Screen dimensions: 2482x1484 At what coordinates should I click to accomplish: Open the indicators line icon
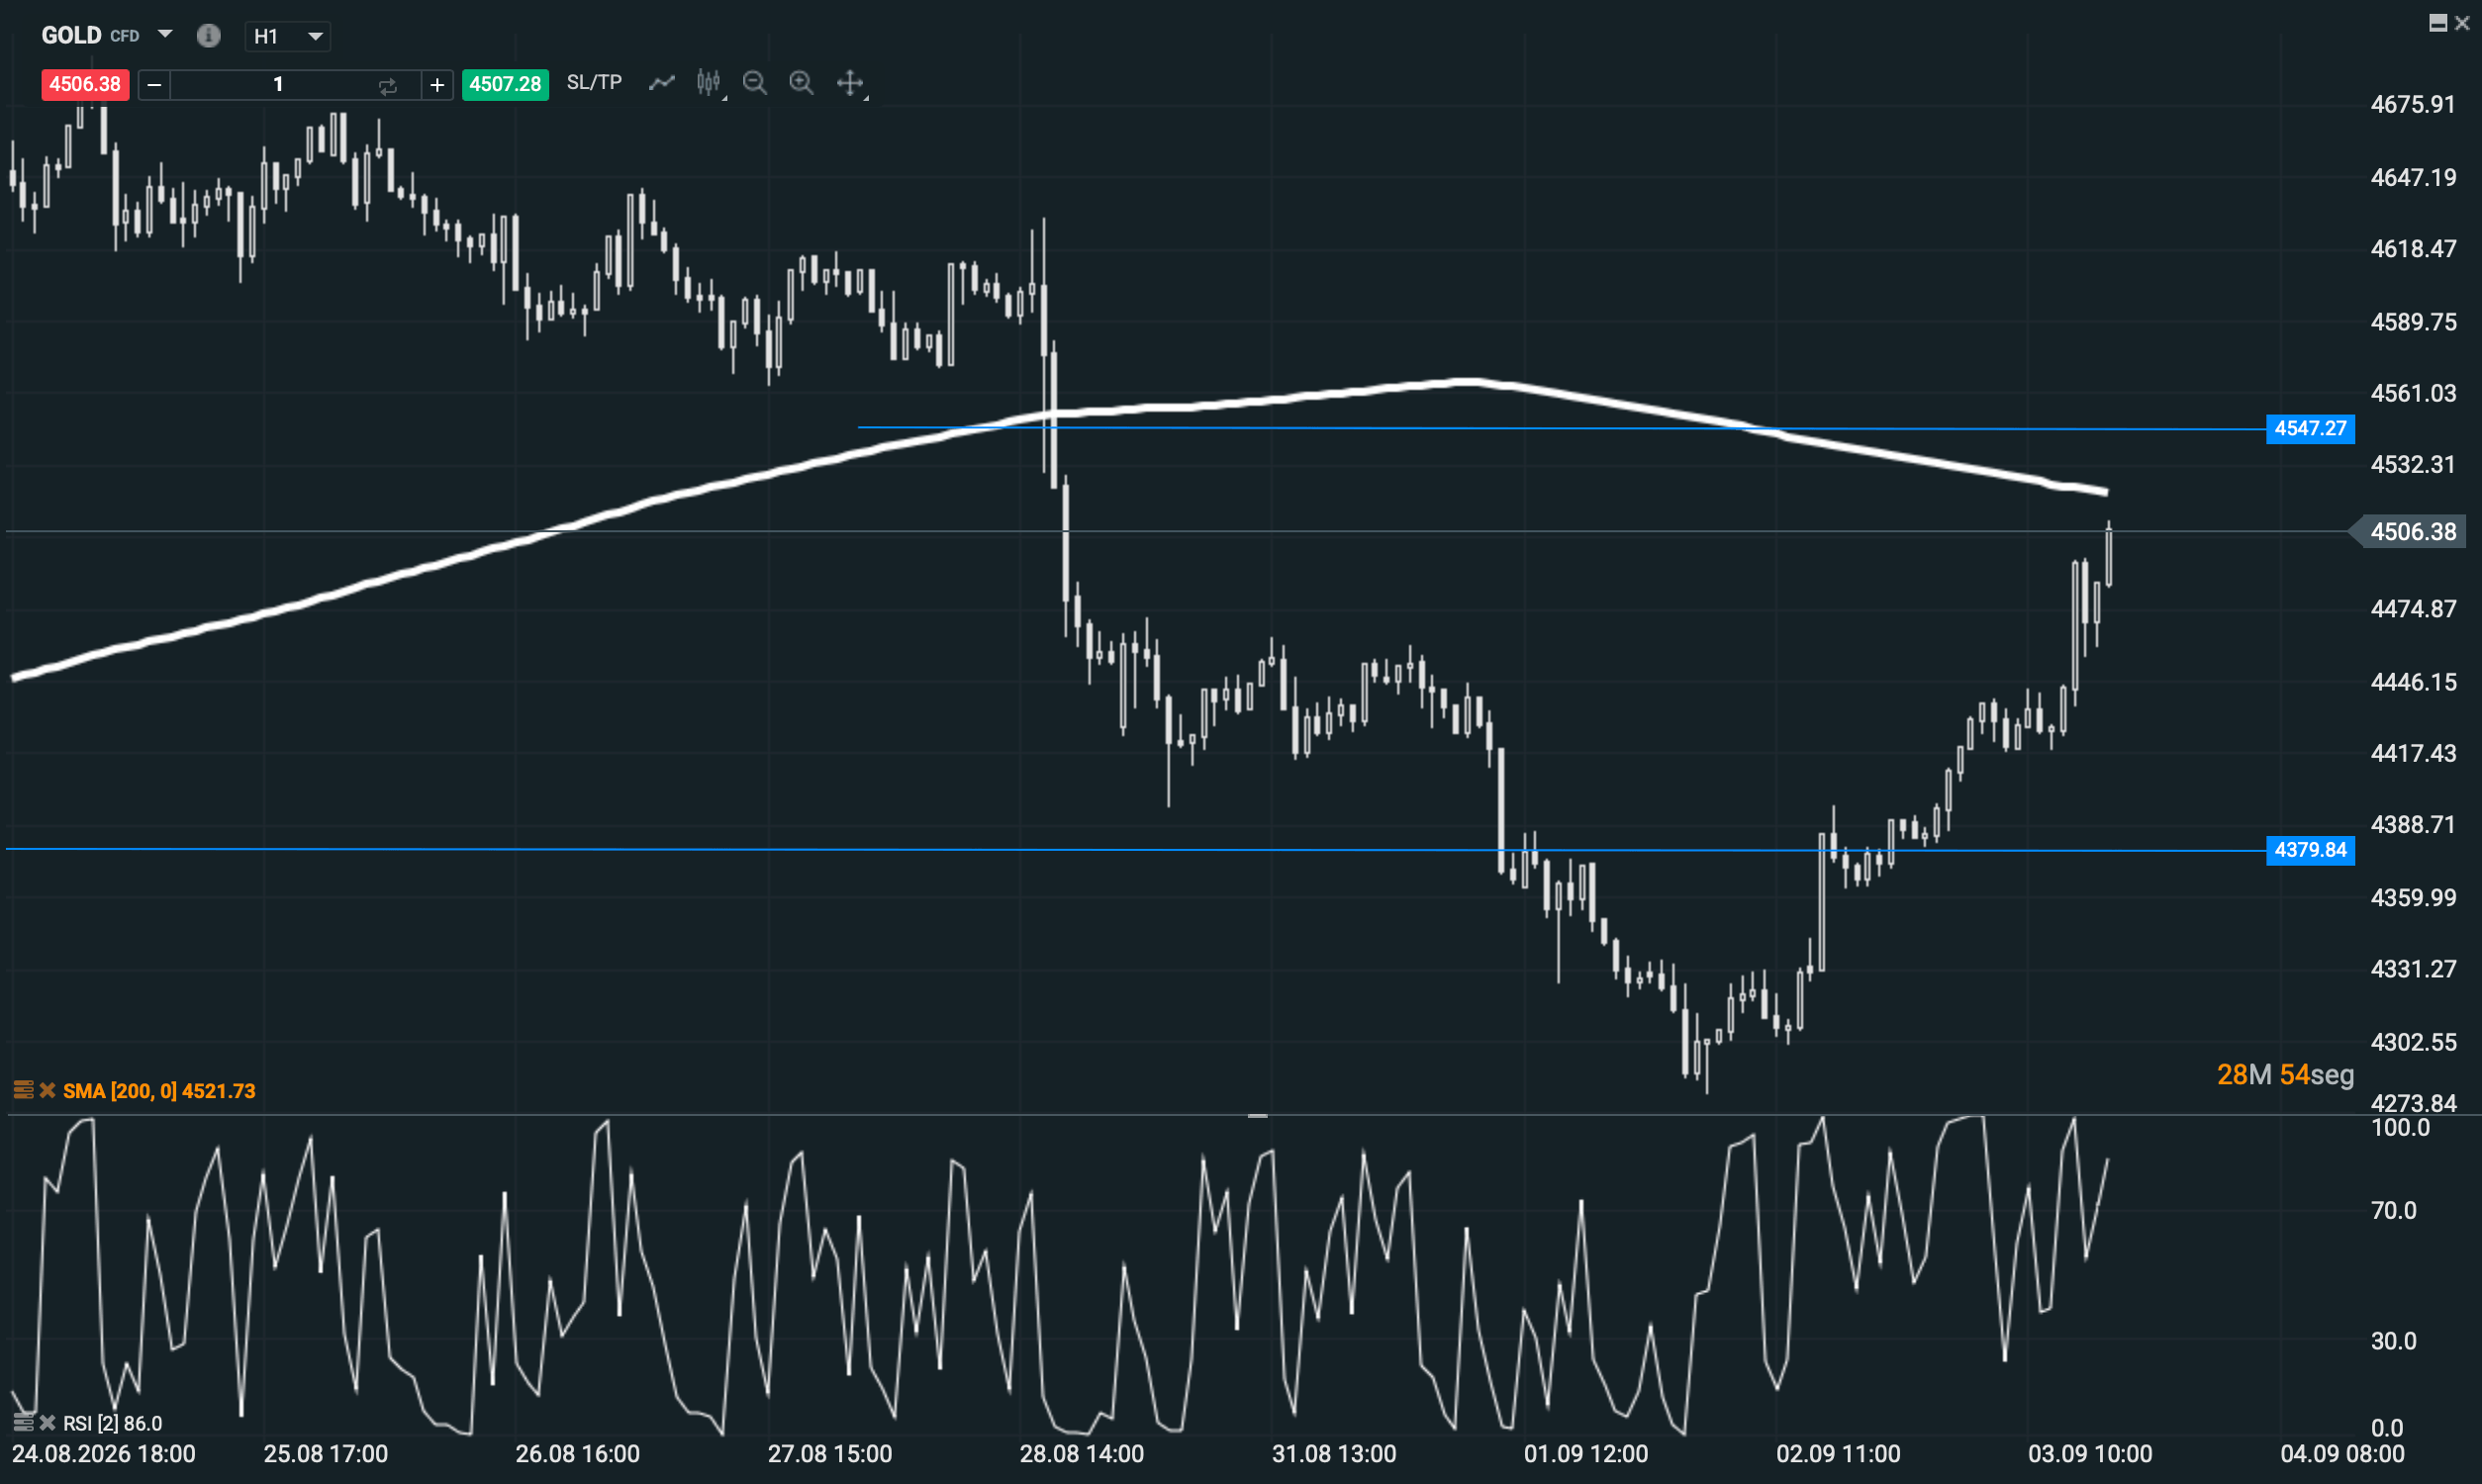coord(662,83)
